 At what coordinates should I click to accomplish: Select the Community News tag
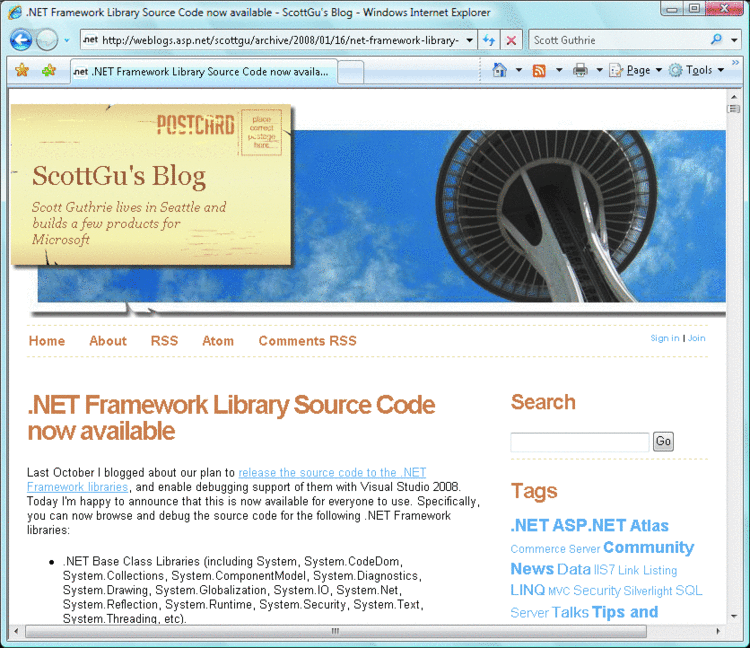click(x=649, y=547)
